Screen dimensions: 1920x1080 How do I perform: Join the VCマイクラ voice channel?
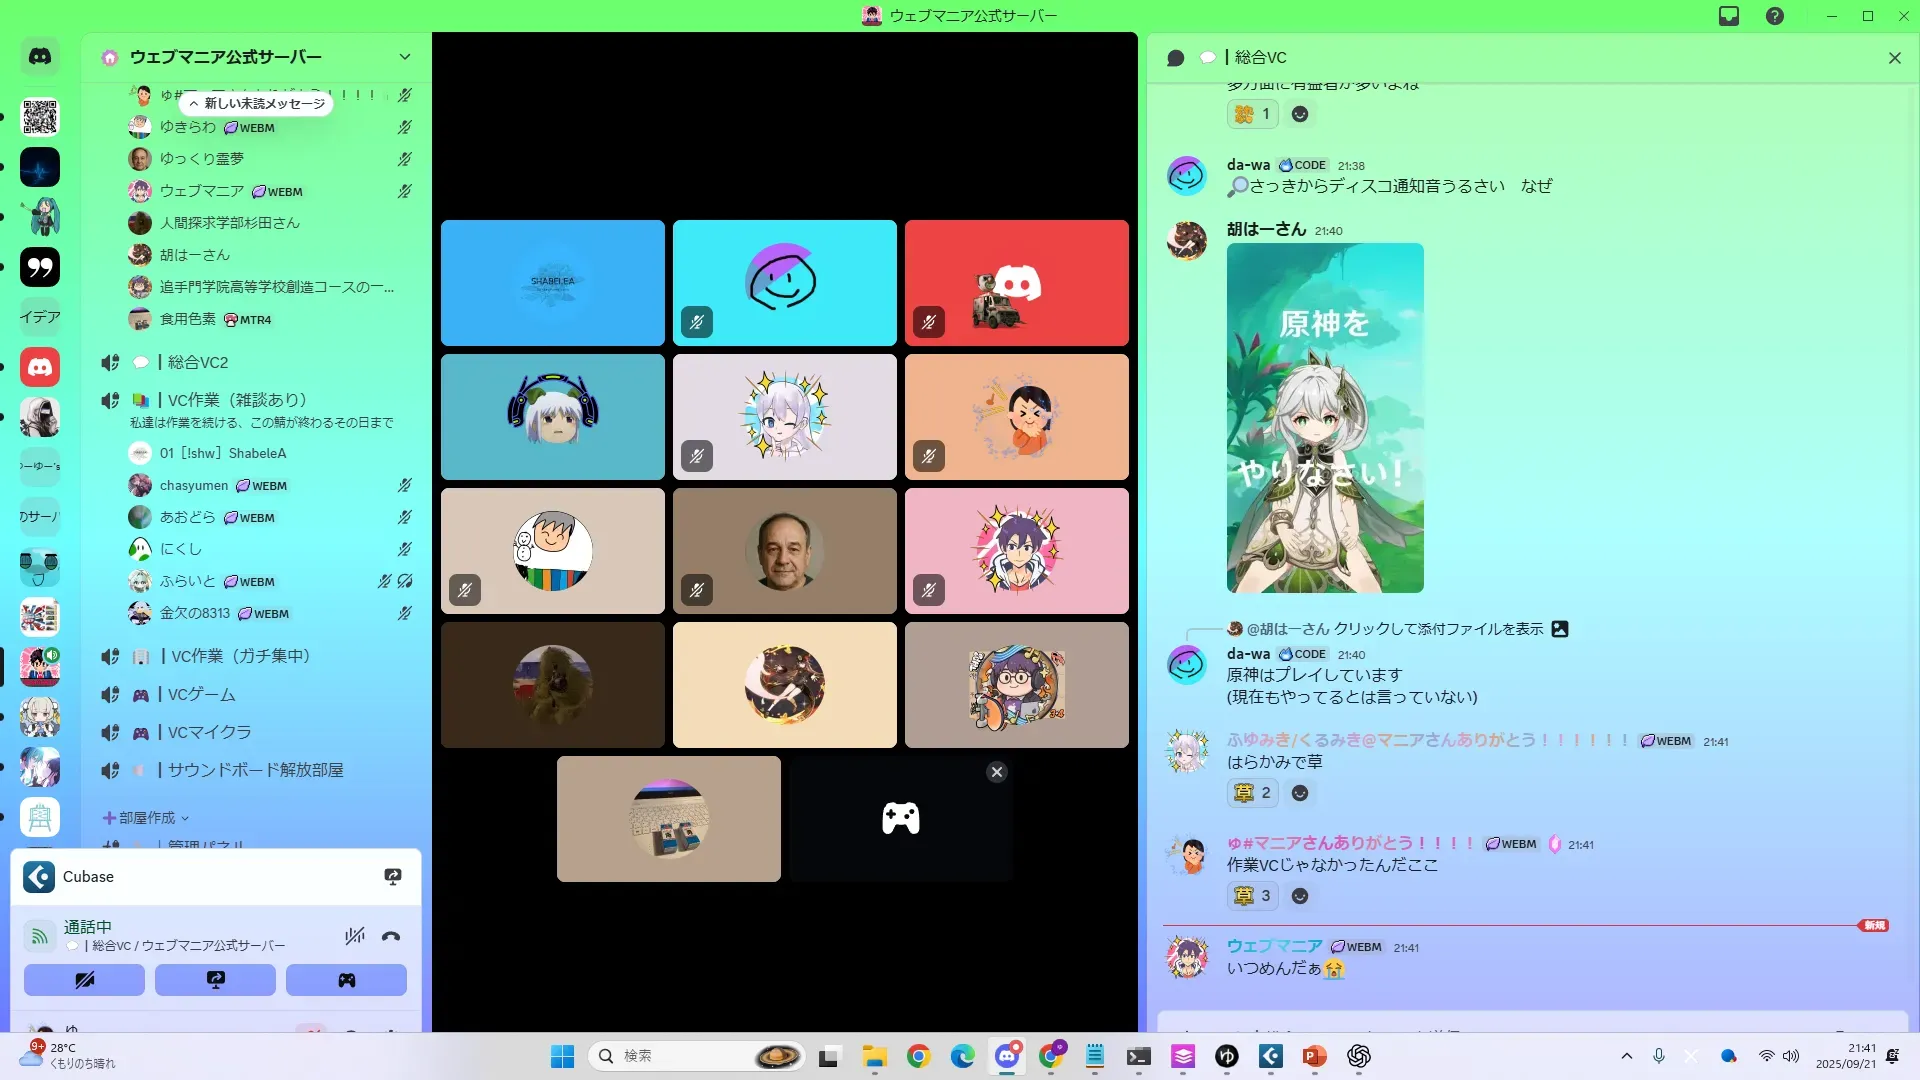(209, 732)
